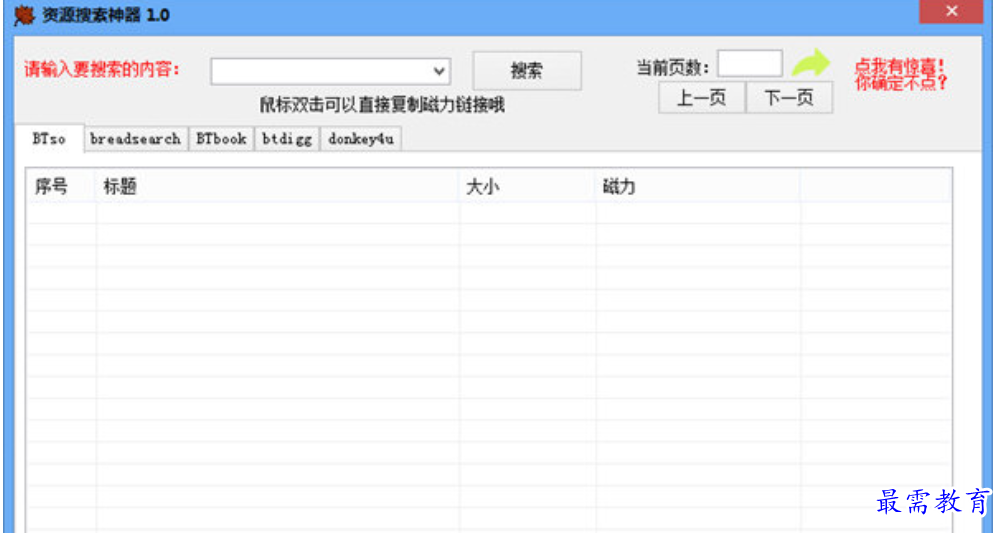Click the 序号 column header
This screenshot has width=998, height=533.
tap(61, 187)
